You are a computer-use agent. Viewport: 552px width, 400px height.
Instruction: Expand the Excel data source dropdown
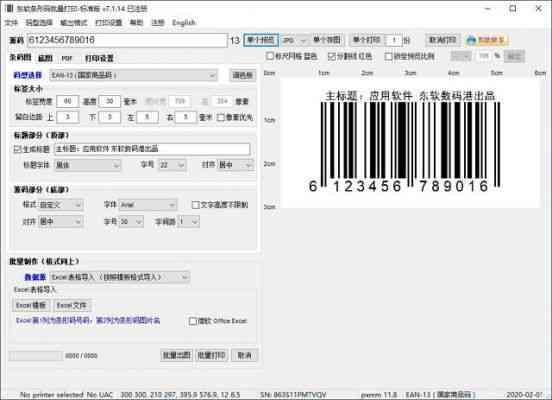pos(120,277)
